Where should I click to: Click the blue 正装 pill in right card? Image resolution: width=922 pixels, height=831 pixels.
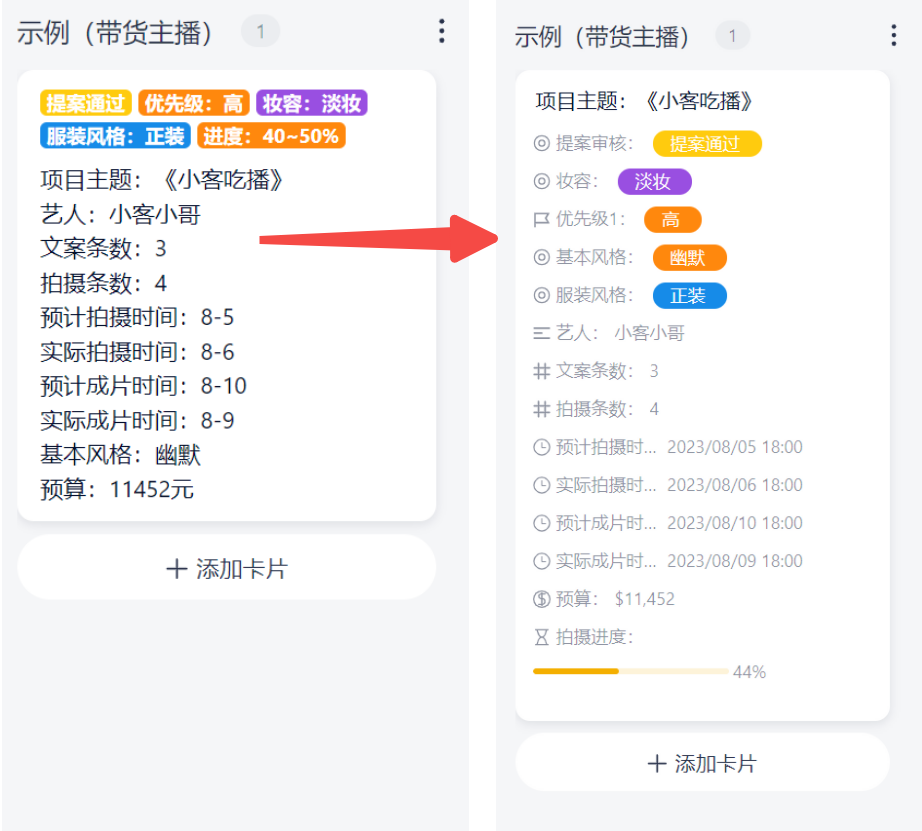[x=689, y=295]
